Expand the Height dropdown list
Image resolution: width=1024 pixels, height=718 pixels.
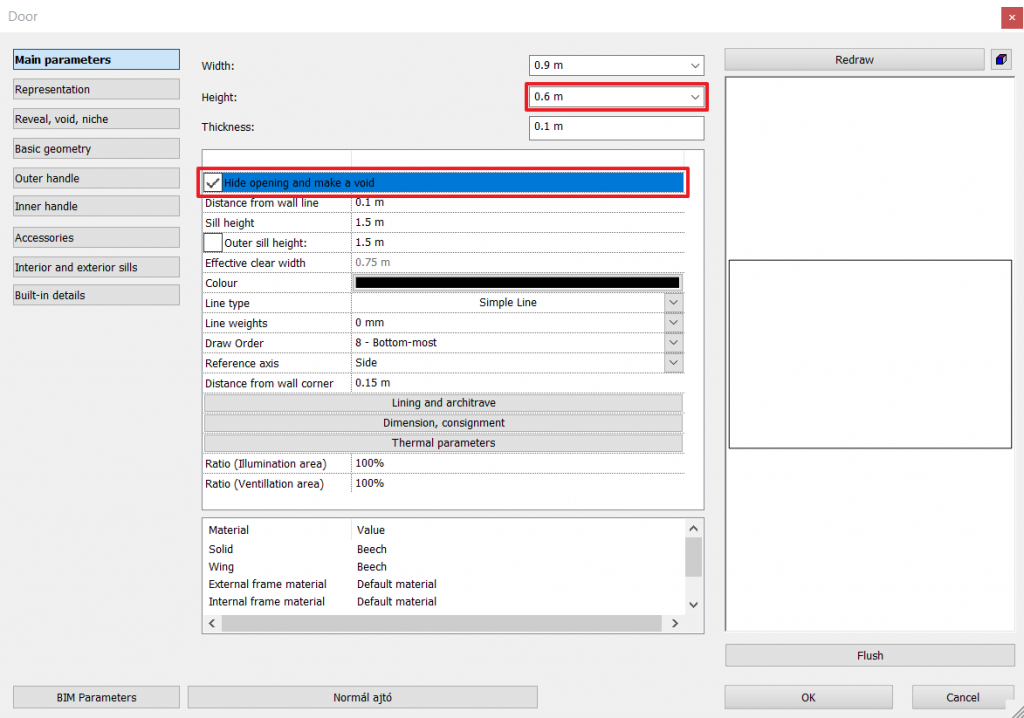tap(695, 97)
